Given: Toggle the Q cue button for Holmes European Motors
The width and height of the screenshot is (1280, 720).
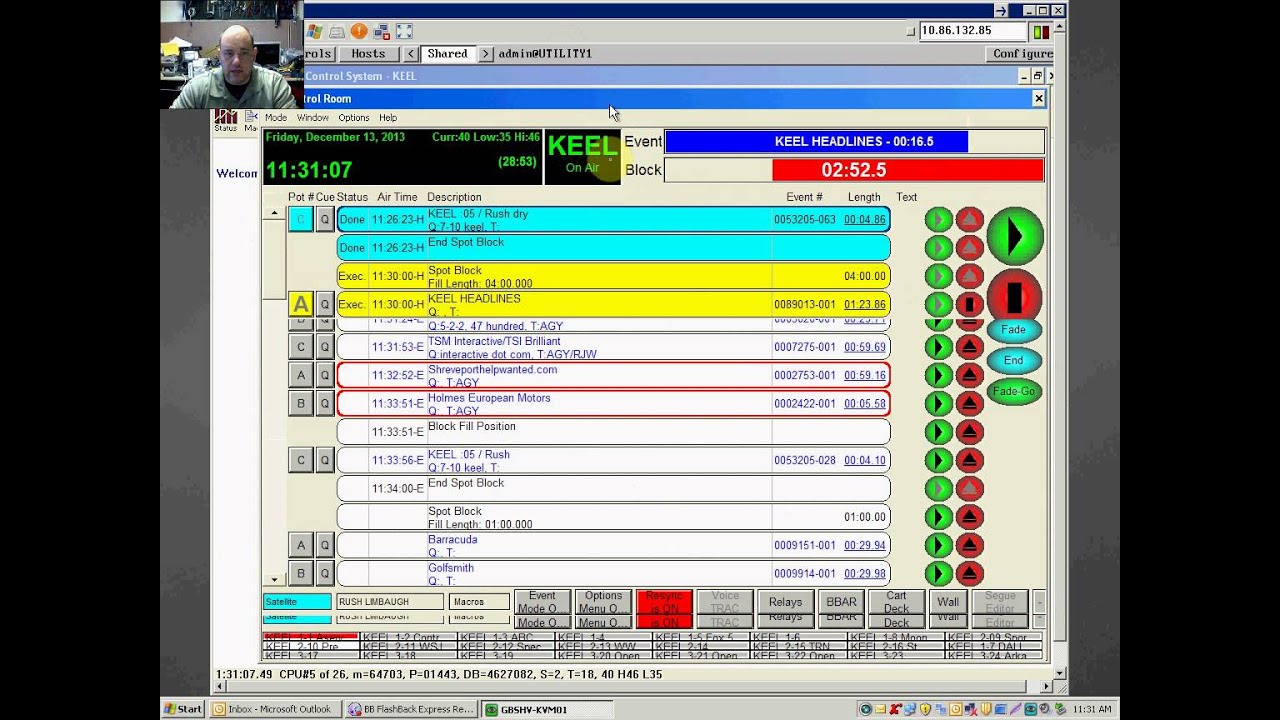Looking at the screenshot, I should coord(324,403).
